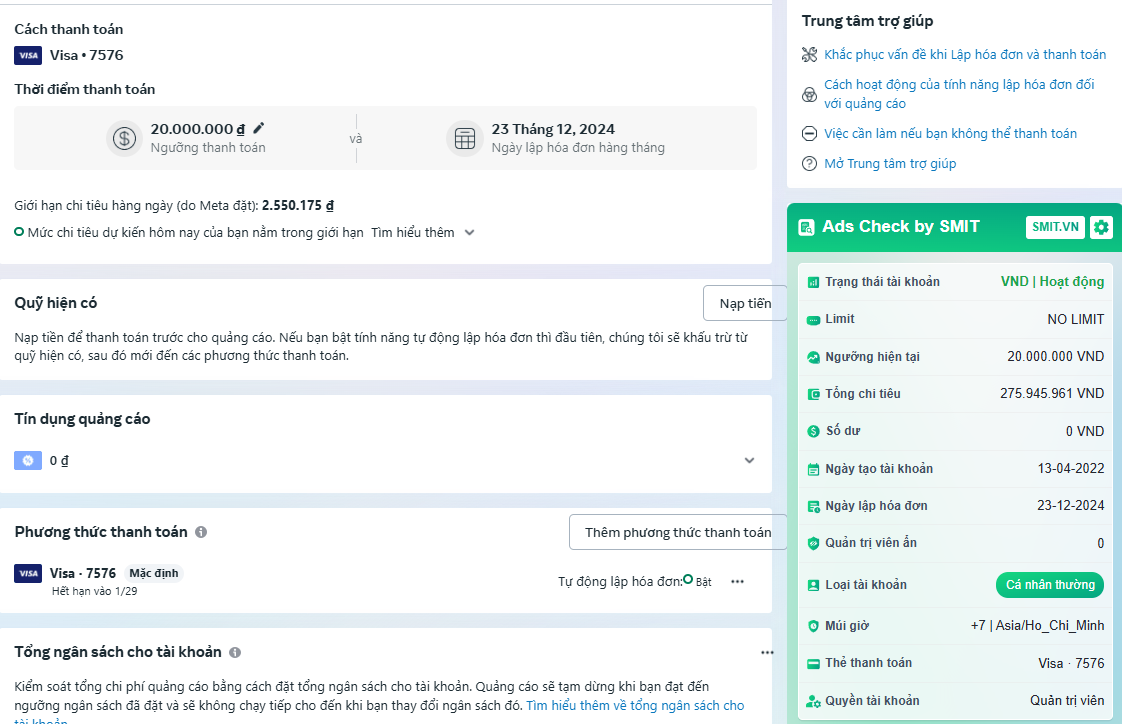Expand the Tín dụng quảng cáo section

point(749,461)
